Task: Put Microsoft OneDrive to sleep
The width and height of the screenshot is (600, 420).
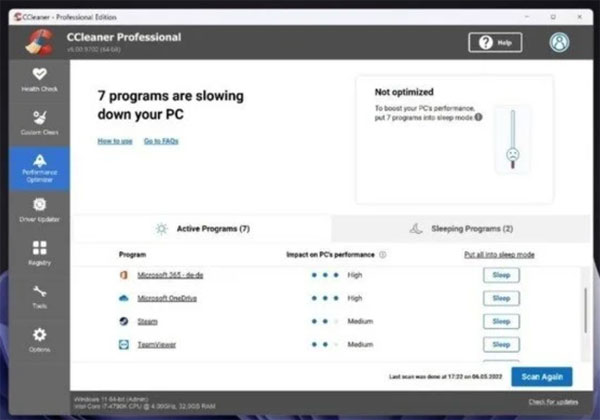Action: click(501, 298)
